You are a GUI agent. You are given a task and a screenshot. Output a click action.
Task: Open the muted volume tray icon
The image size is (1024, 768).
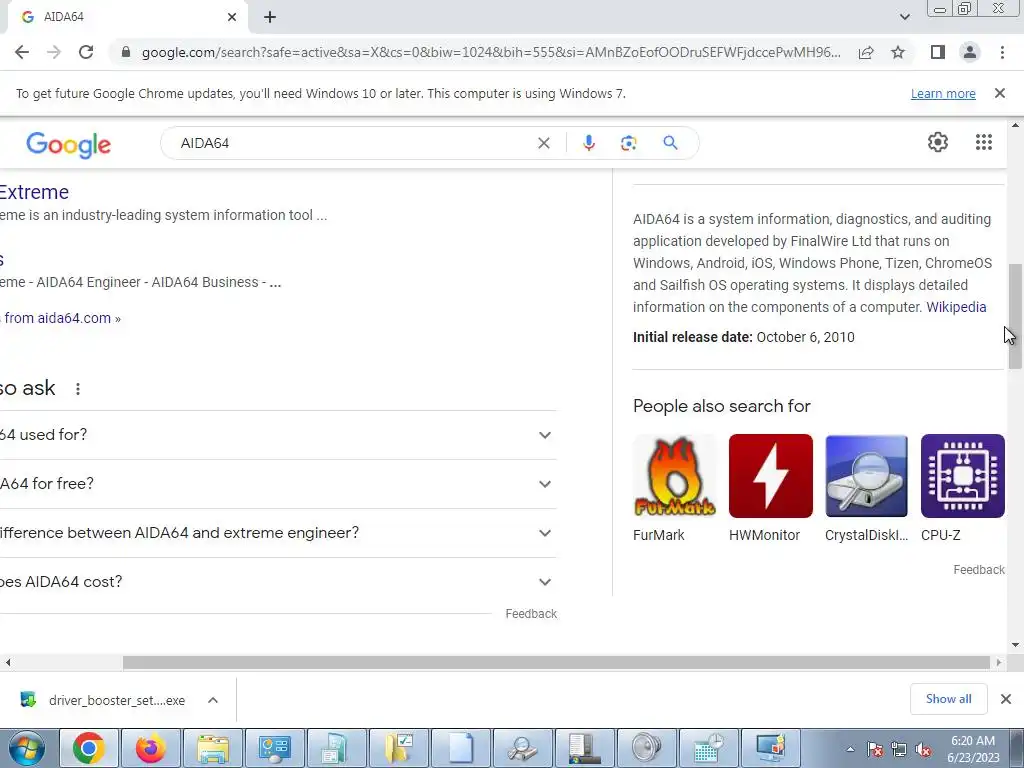923,750
